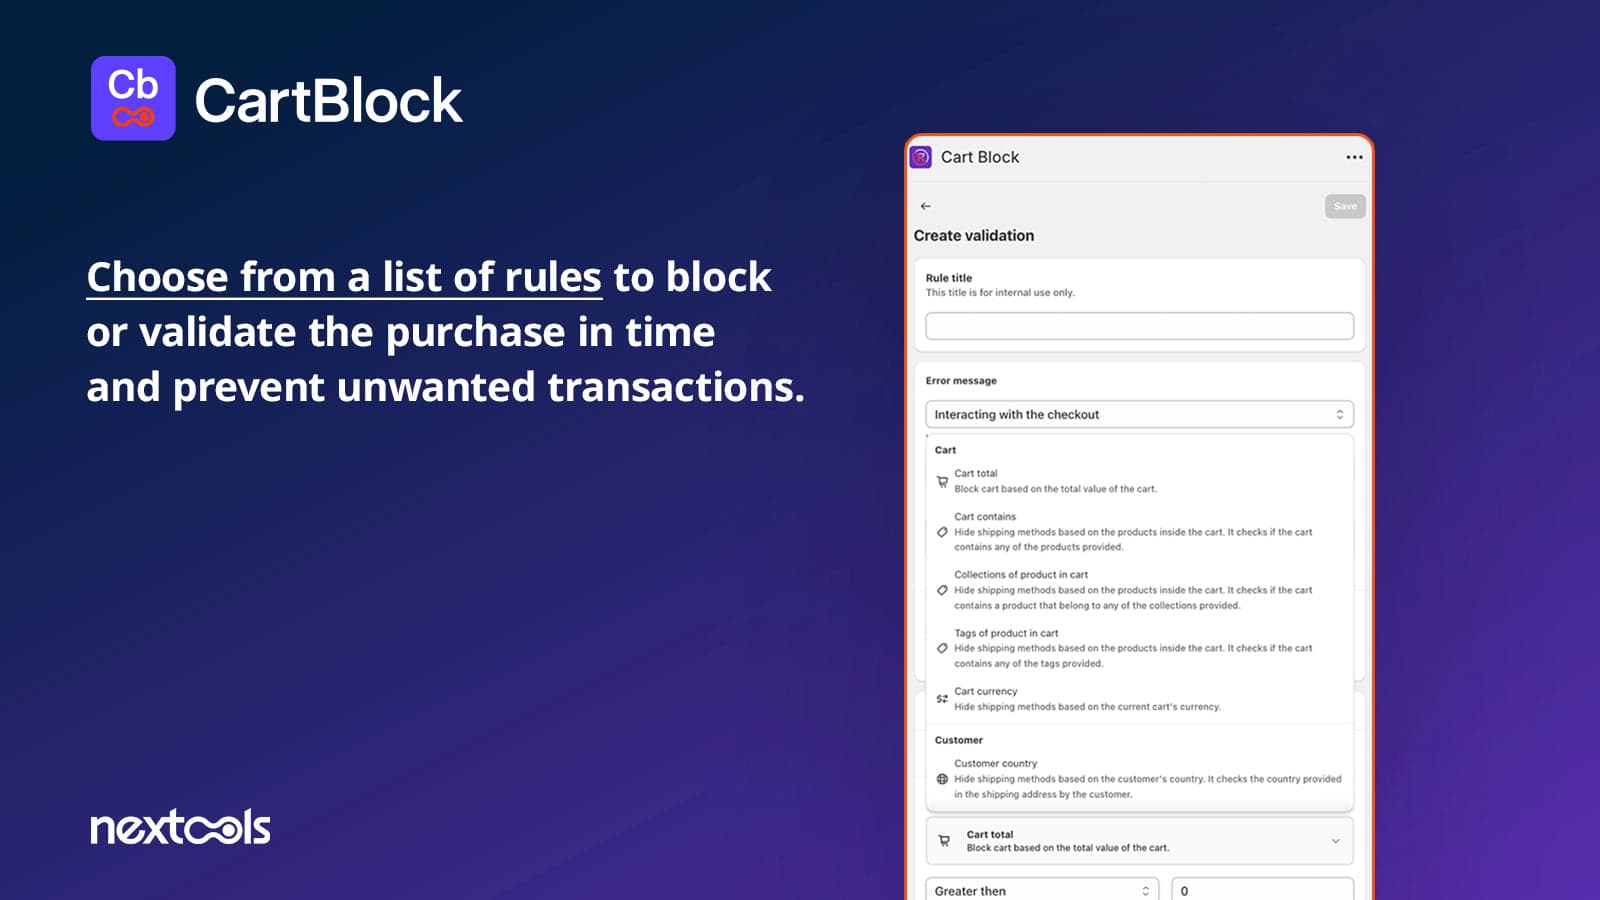Screen dimensions: 1600x900
Task: Focus the Rule title text field
Action: (x=1139, y=326)
